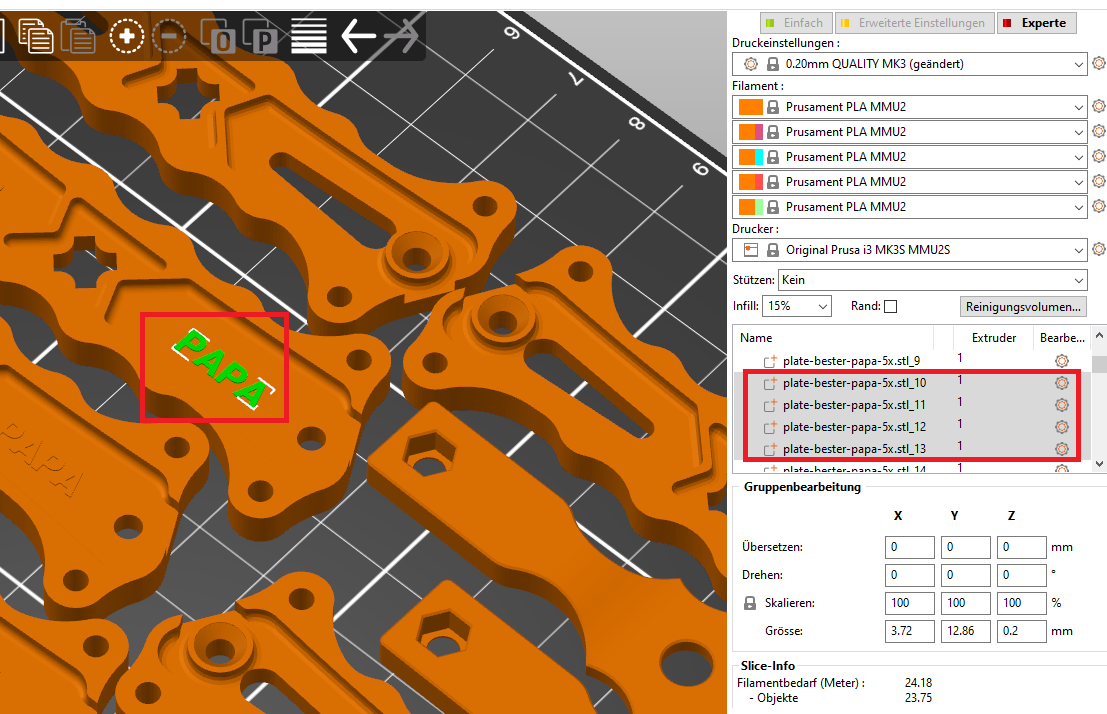Screen dimensions: 1107x714
Task: Click the first filament's orange color swatch
Action: click(750, 107)
